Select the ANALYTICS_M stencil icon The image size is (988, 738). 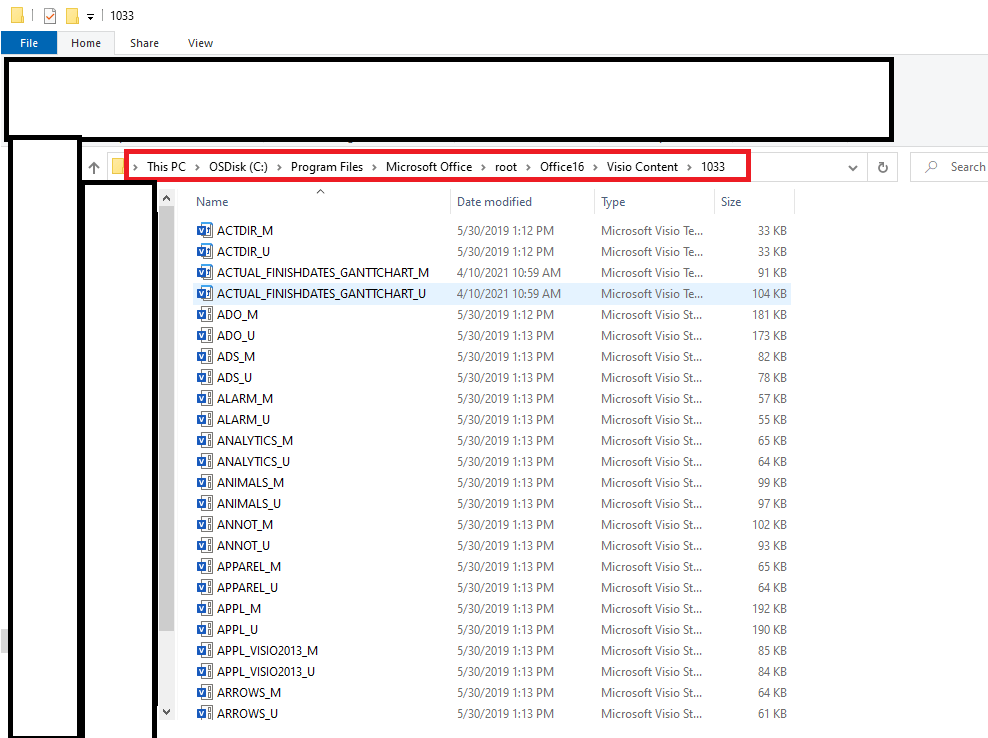pos(204,441)
